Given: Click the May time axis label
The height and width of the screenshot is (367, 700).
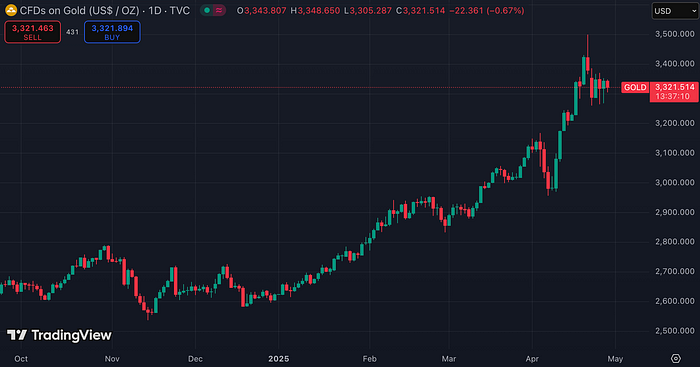Looking at the screenshot, I should [x=615, y=359].
